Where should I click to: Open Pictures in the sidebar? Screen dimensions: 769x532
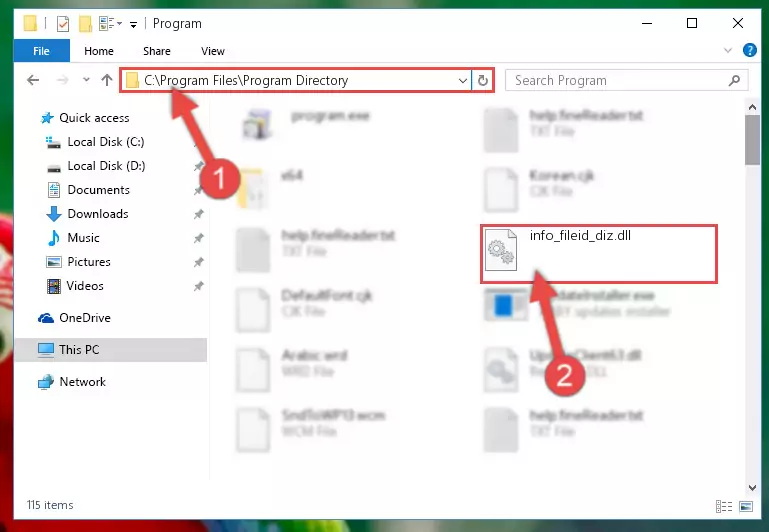(x=89, y=262)
